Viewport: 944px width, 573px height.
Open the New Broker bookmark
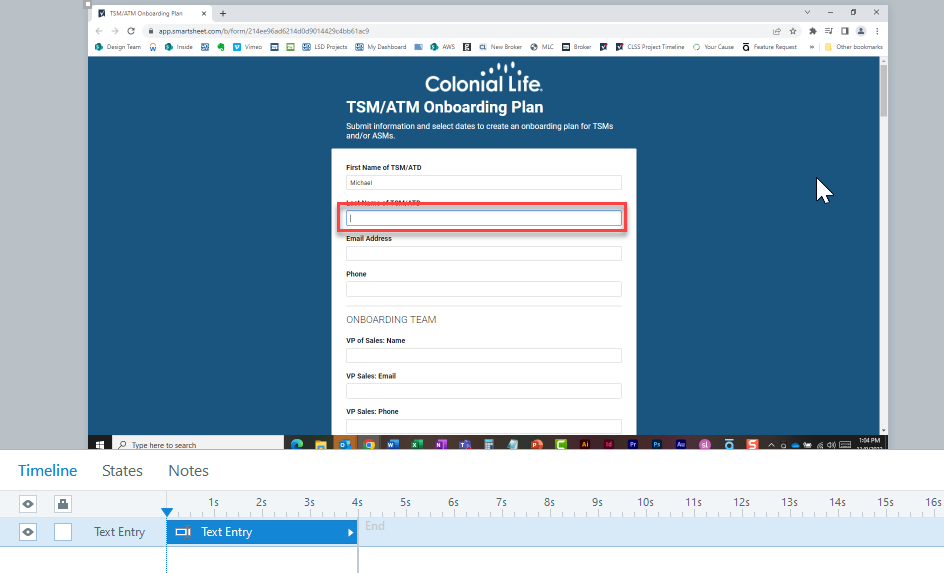tap(500, 47)
